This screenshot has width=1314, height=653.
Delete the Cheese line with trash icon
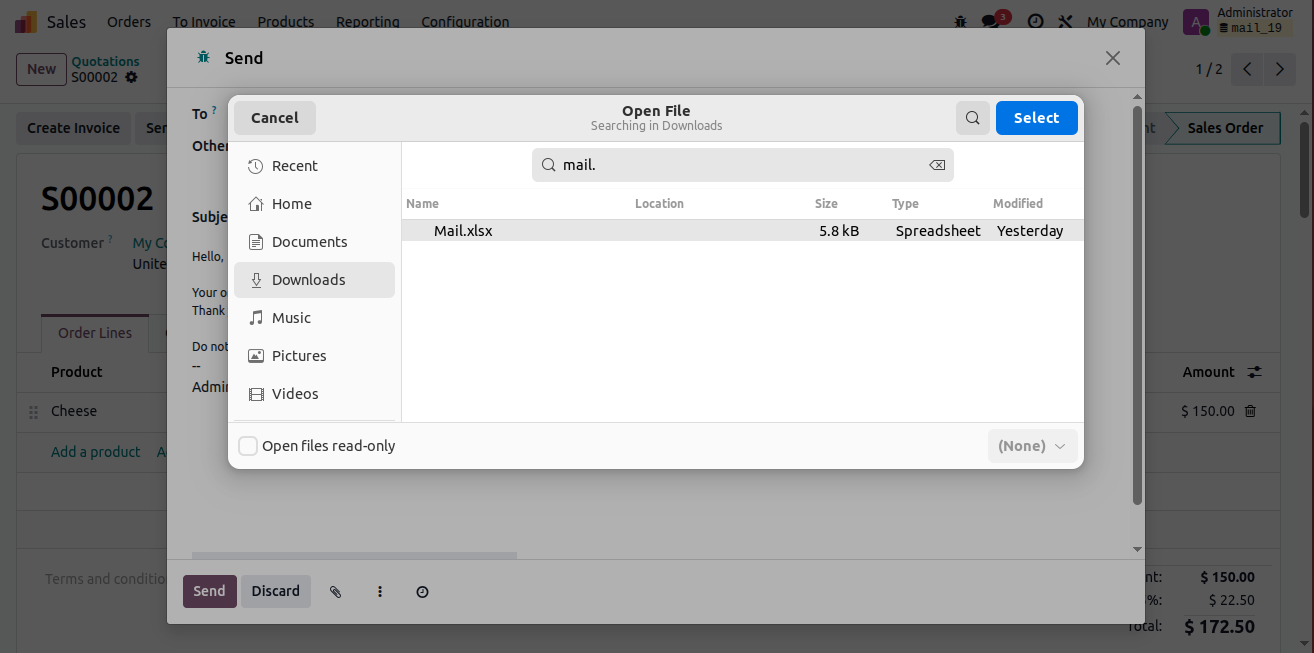tap(1250, 411)
